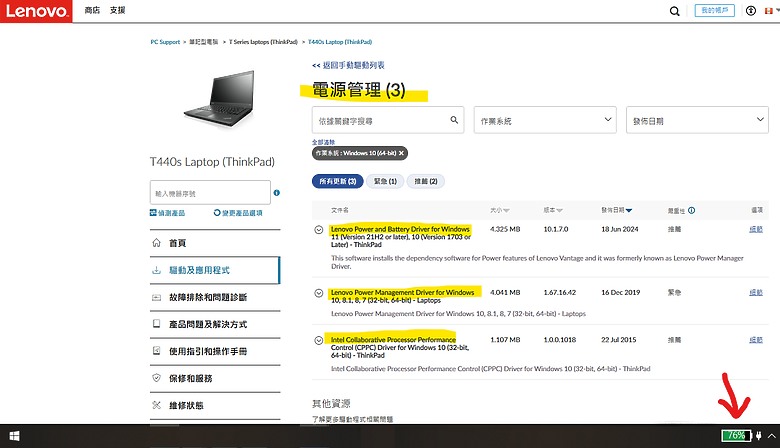This screenshot has width=780, height=448.
Task: Go to 首頁 in sidebar
Action: point(215,243)
